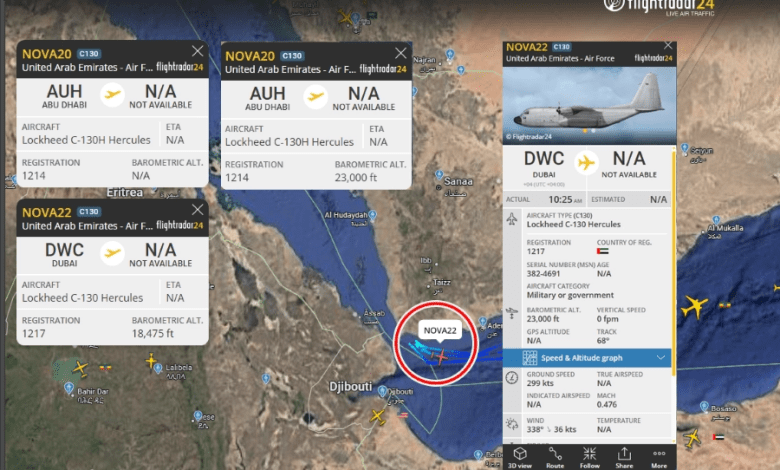780x470 pixels.
Task: Close the NOVA22 DWC Dubai small card
Action: click(x=197, y=209)
